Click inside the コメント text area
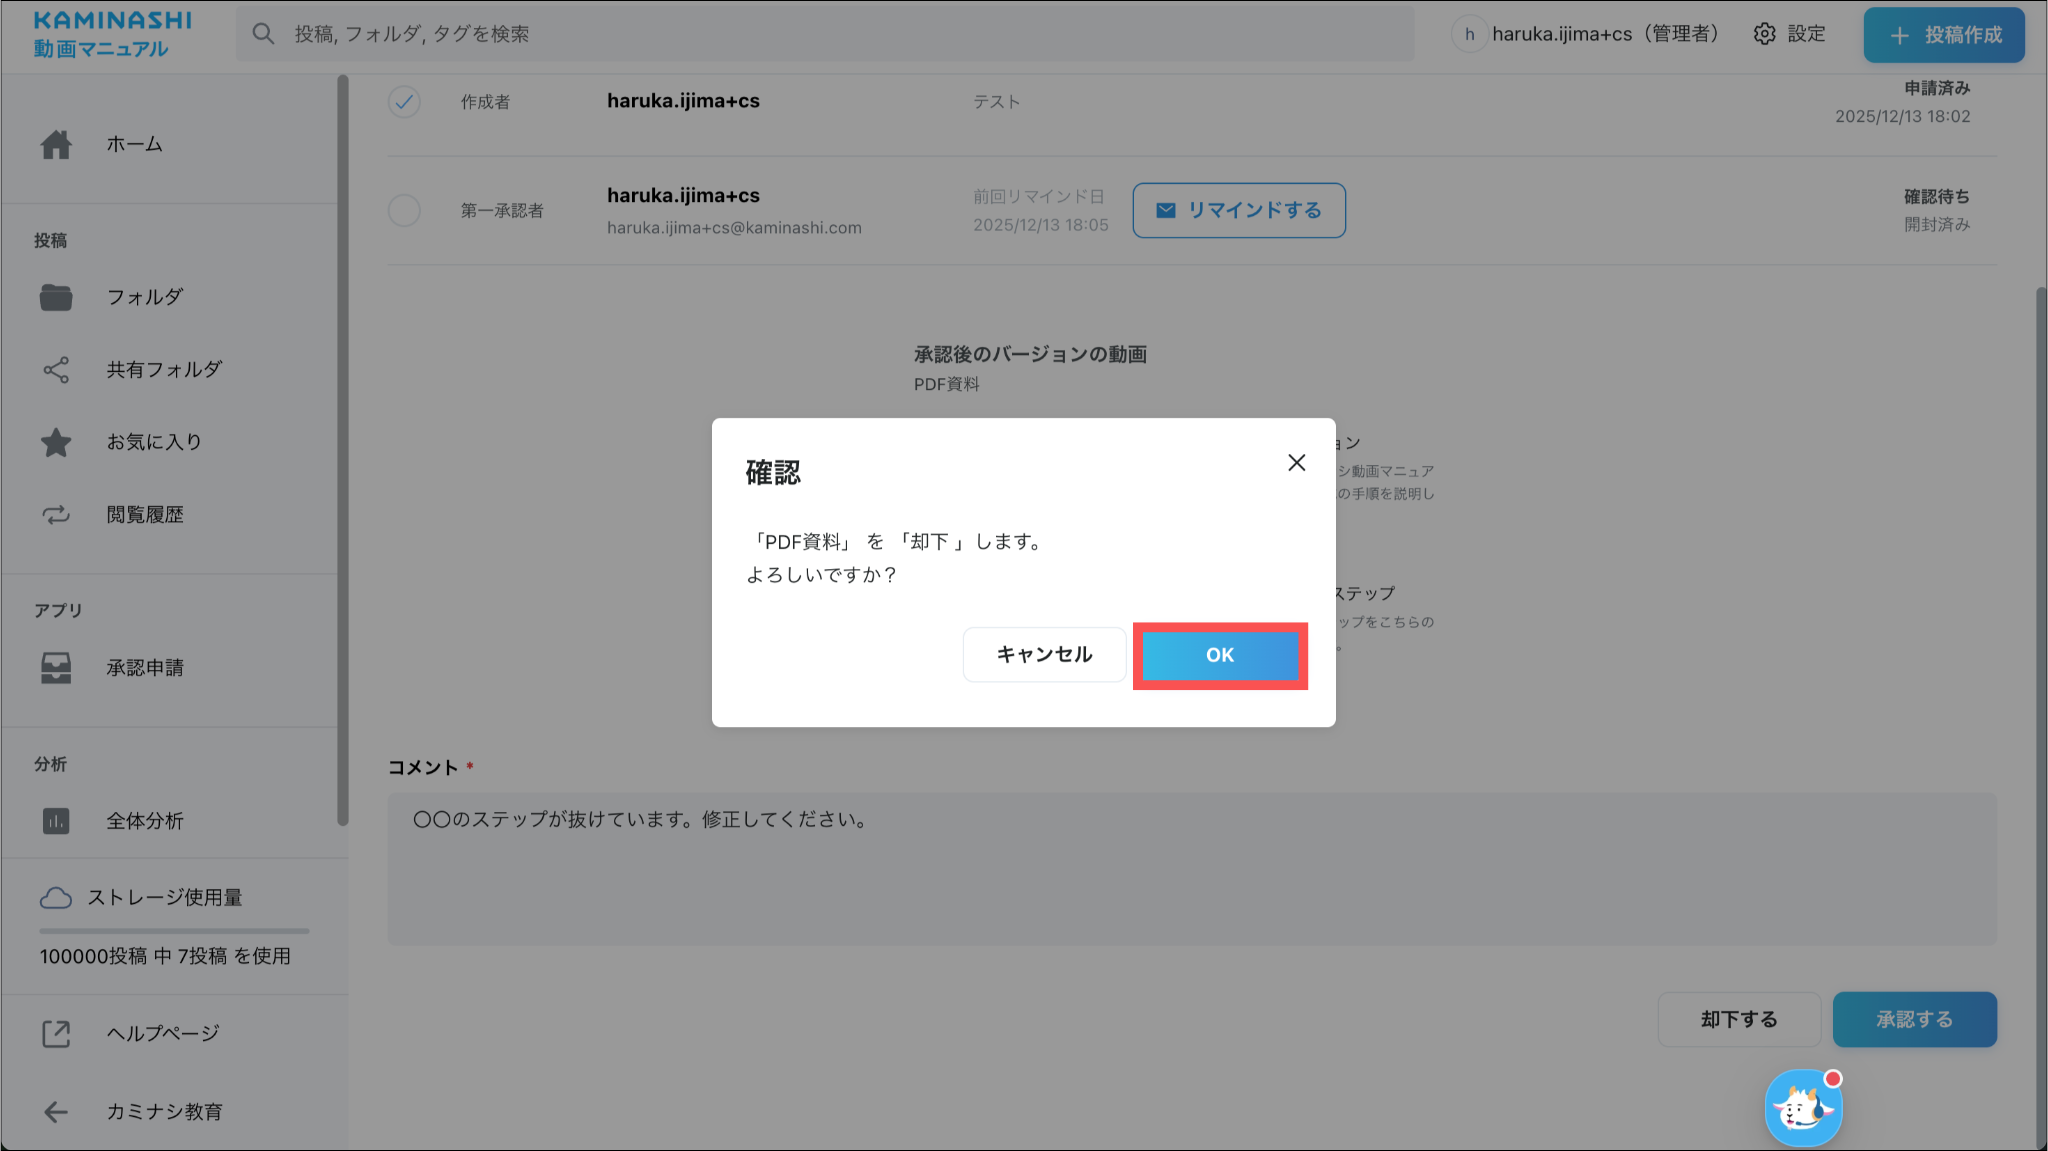 pos(1190,869)
